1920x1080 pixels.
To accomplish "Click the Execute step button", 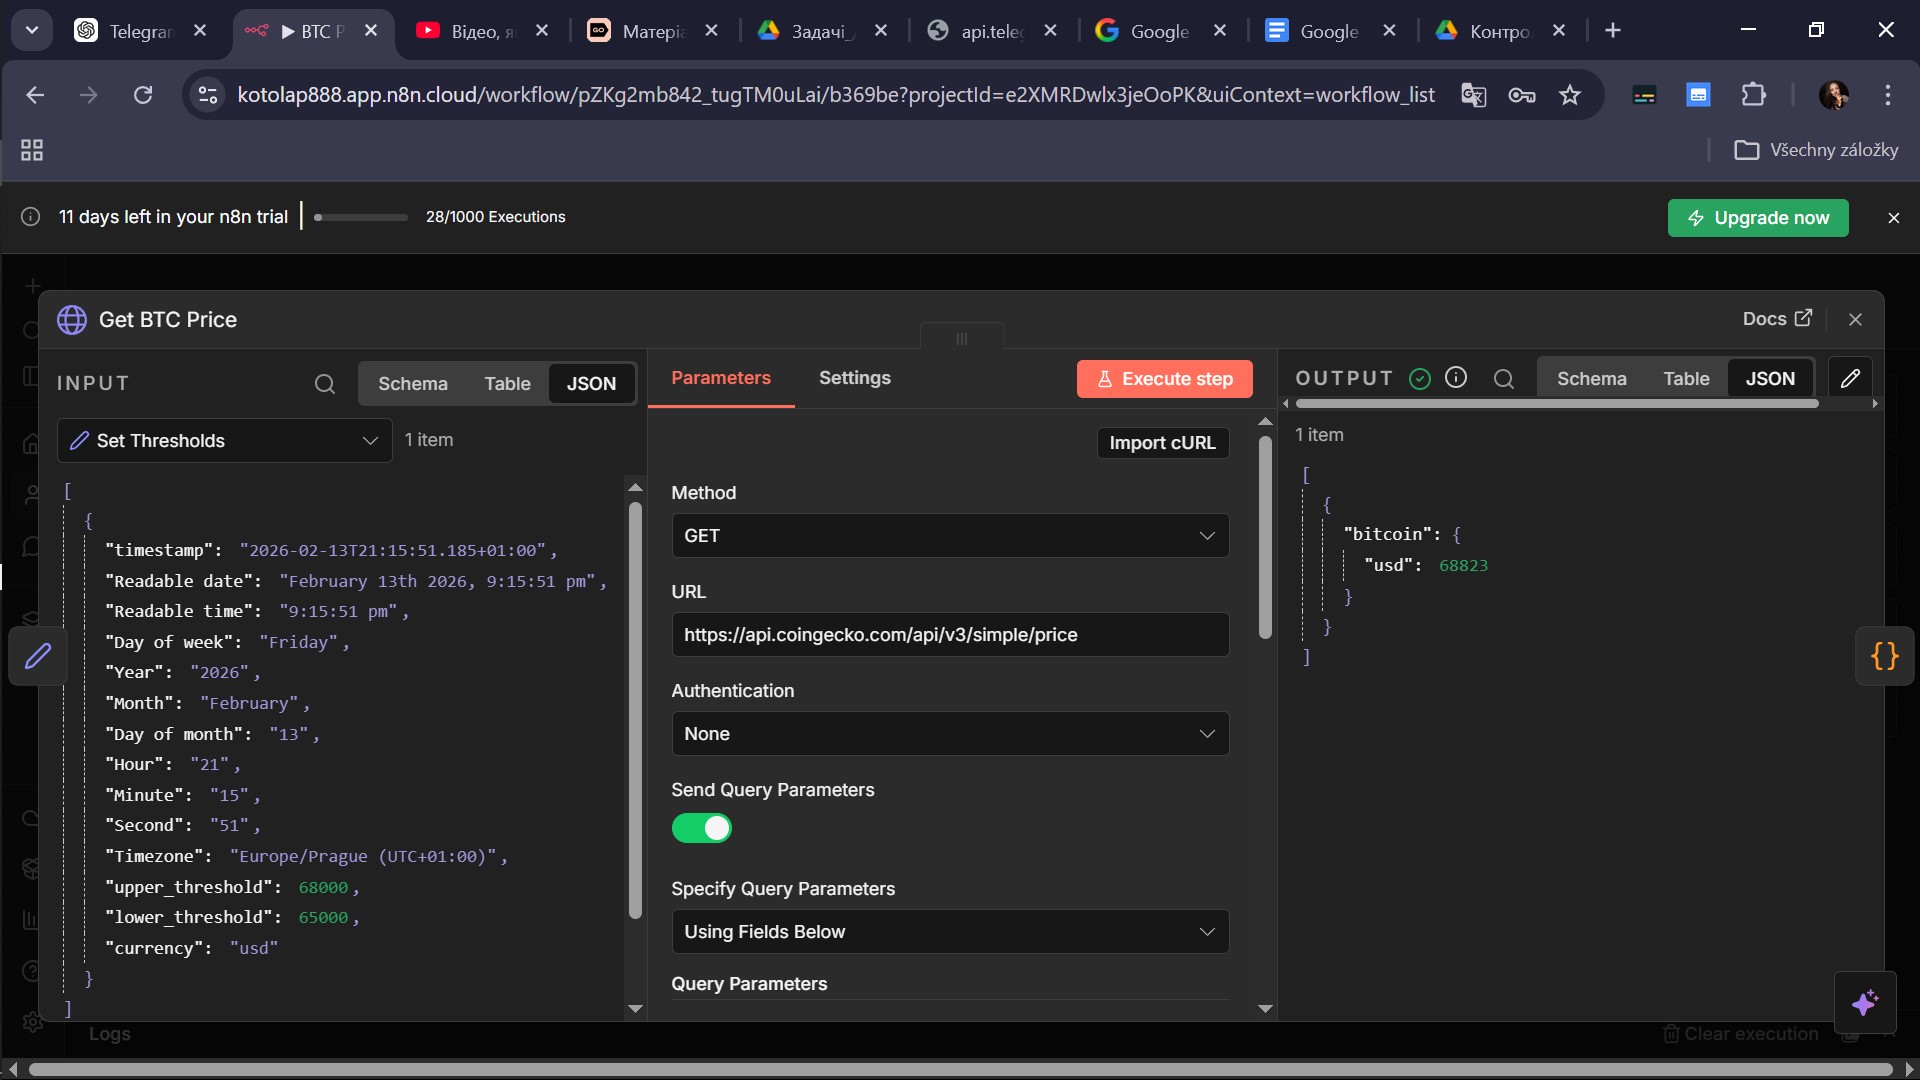I will [x=1165, y=379].
